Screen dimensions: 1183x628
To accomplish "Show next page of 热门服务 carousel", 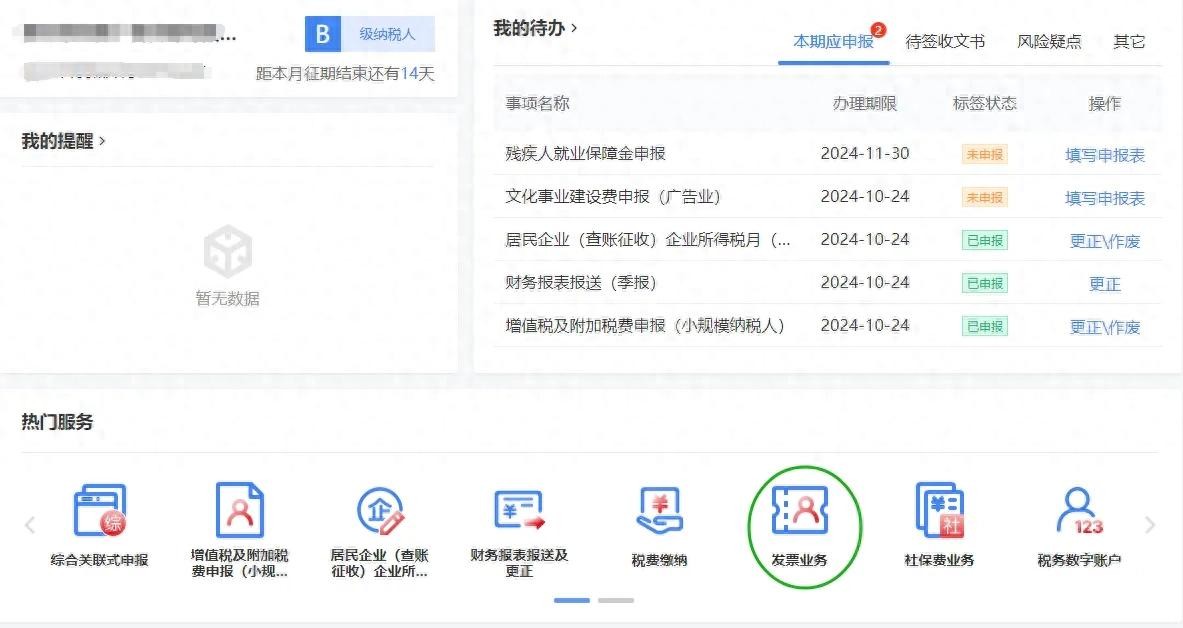I will 1149,525.
